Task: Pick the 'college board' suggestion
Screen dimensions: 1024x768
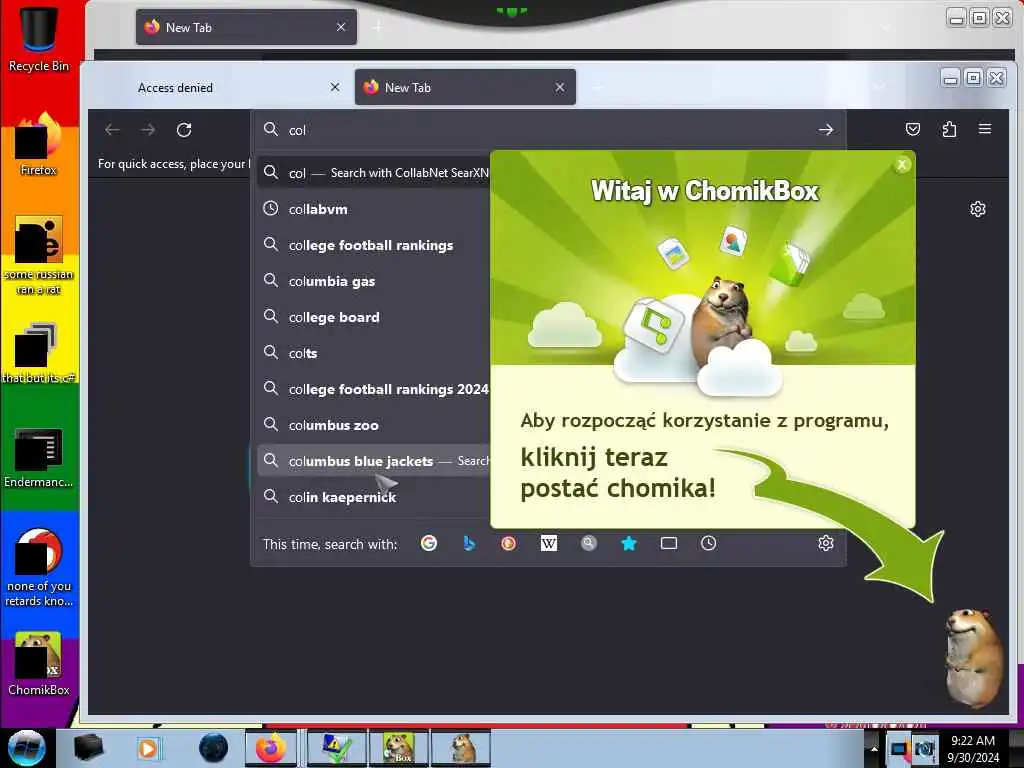Action: [376, 317]
